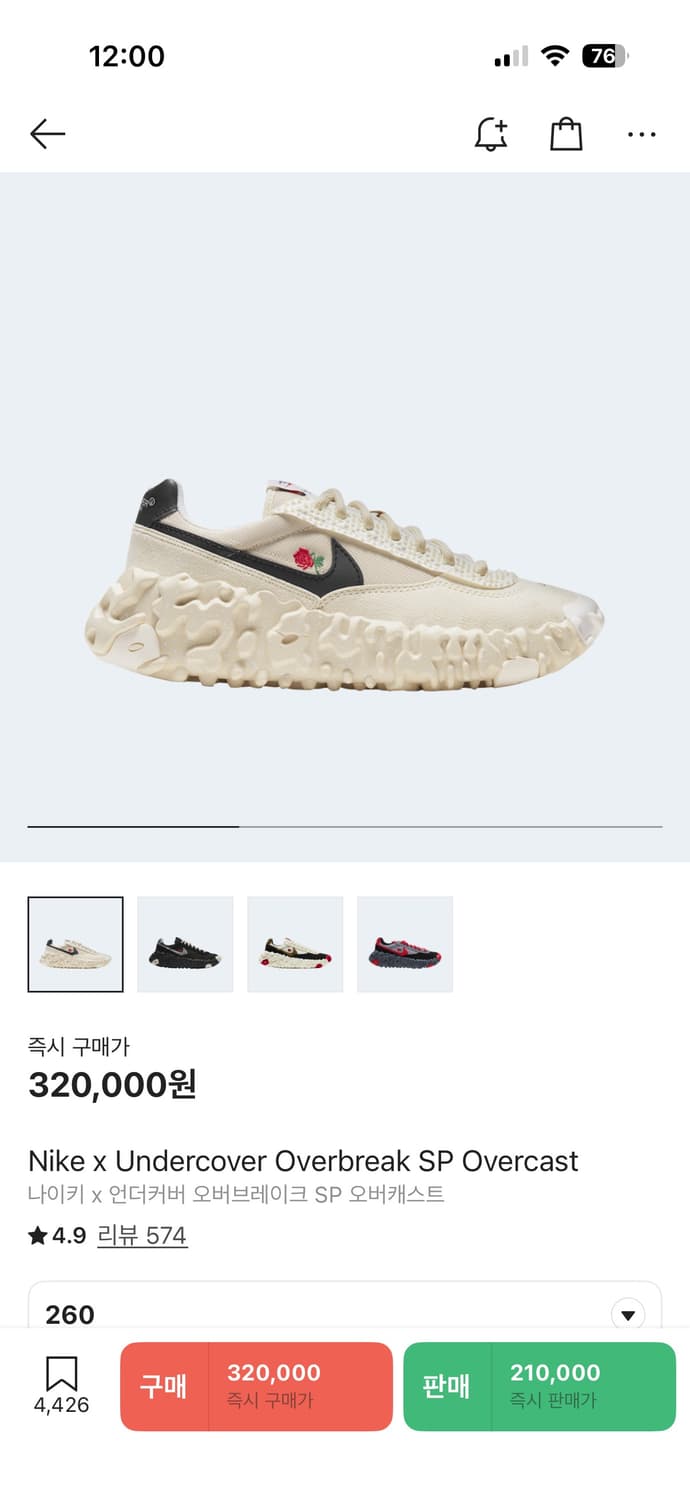Viewport: 690px width, 1500px height.
Task: Tap the battery indicator in status bar
Action: (604, 56)
